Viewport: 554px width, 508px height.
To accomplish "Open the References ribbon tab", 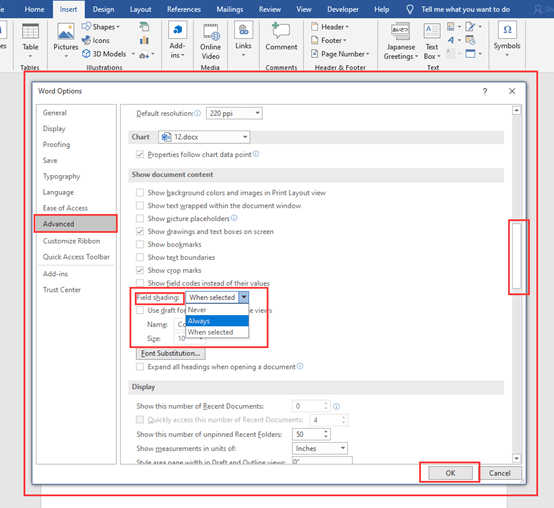I will 184,9.
